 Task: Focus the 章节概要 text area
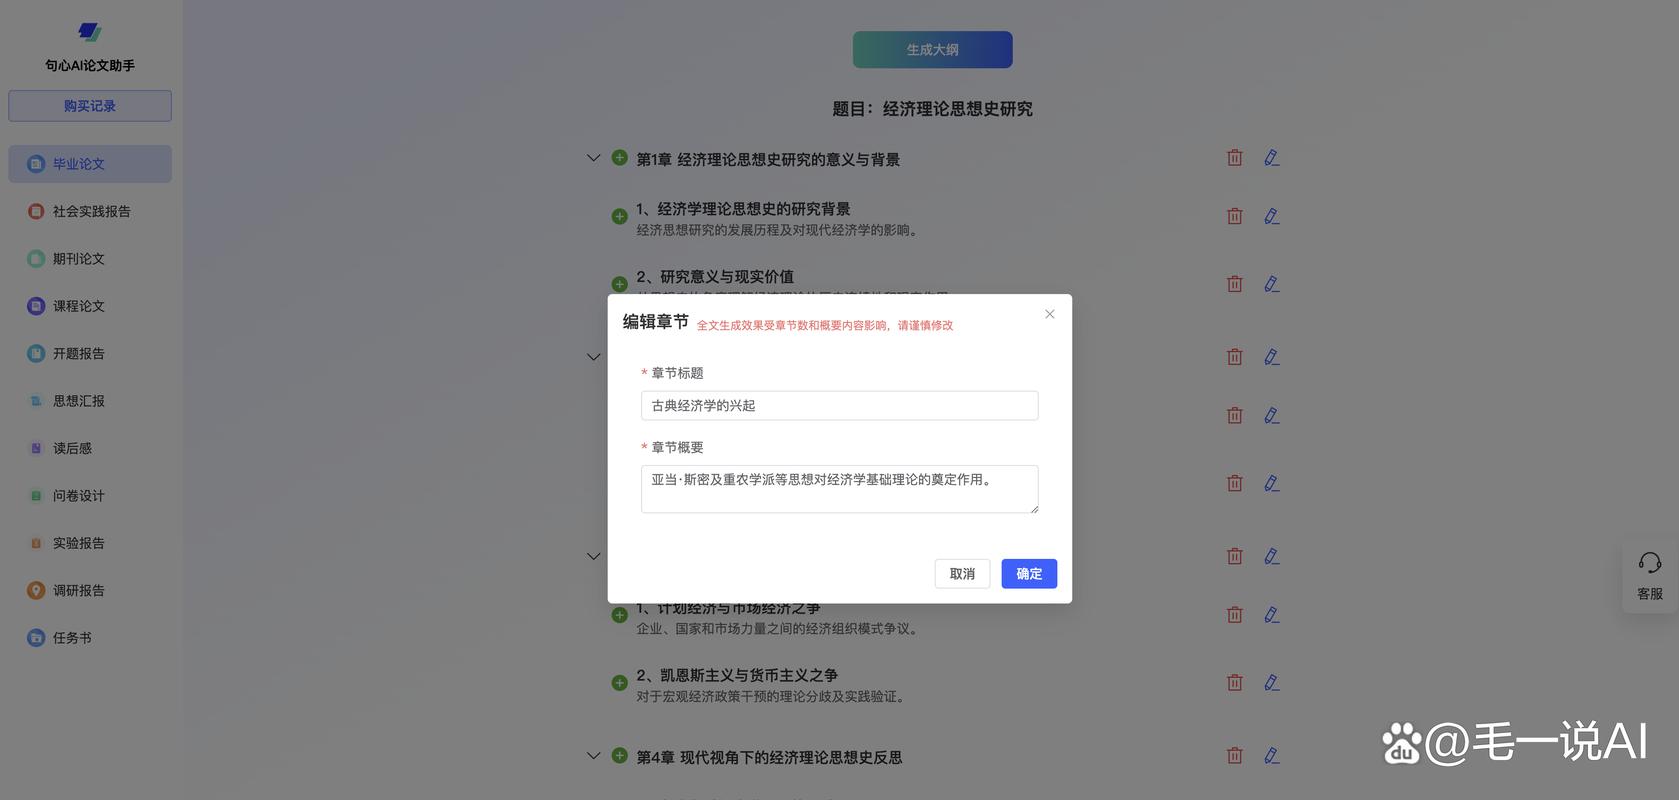(839, 489)
